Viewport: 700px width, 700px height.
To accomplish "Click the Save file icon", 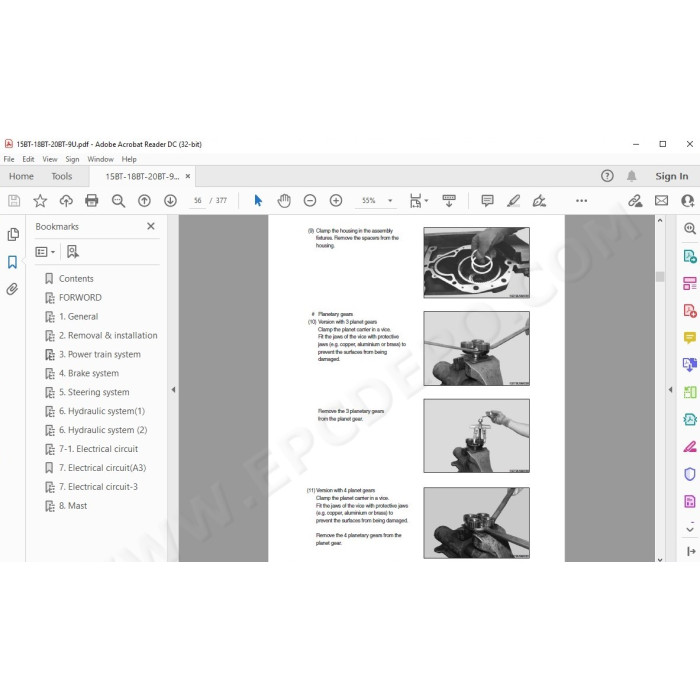I will coord(14,201).
